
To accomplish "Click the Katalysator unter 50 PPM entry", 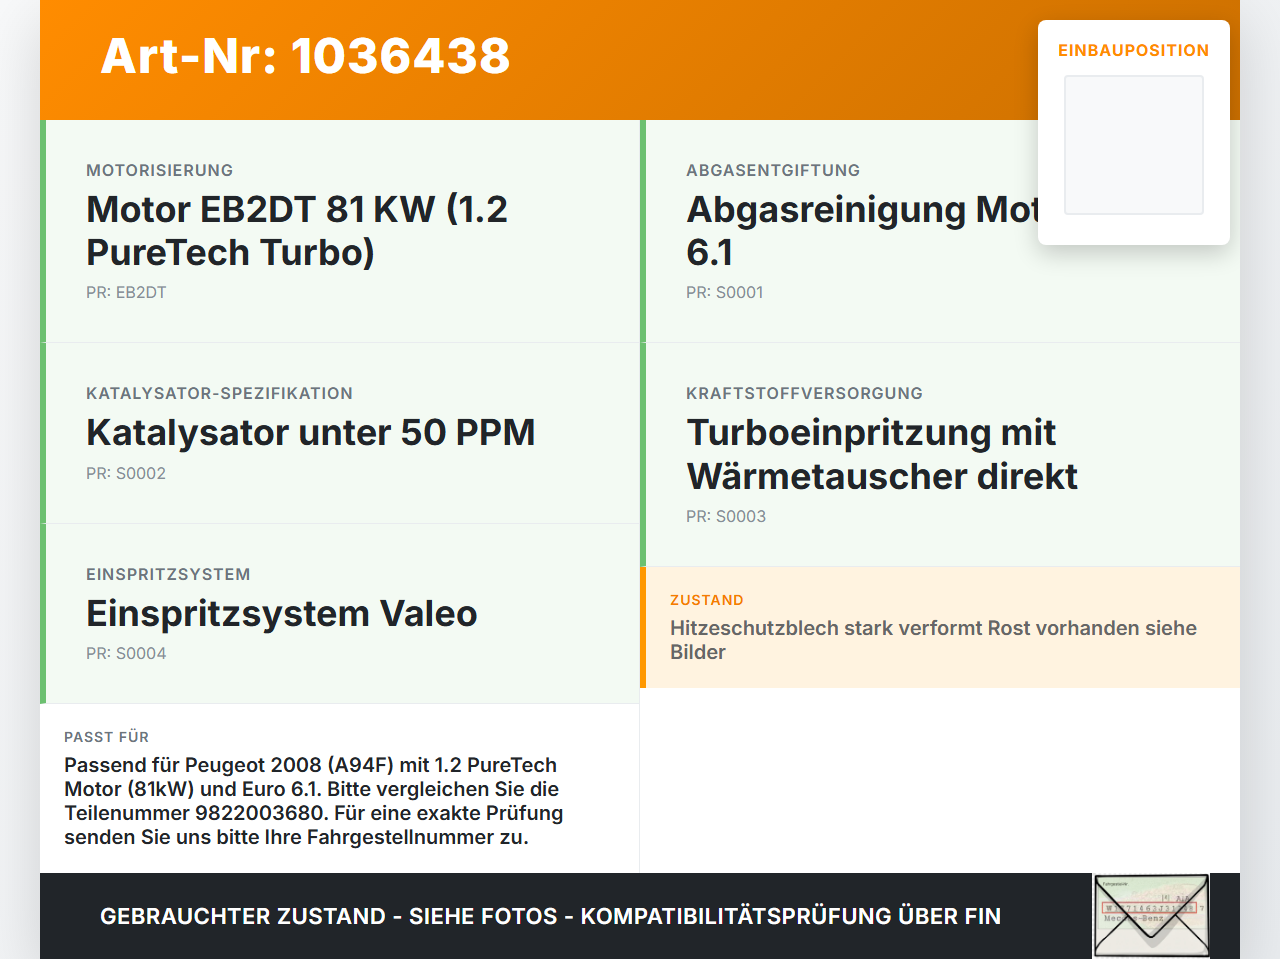I will point(340,433).
